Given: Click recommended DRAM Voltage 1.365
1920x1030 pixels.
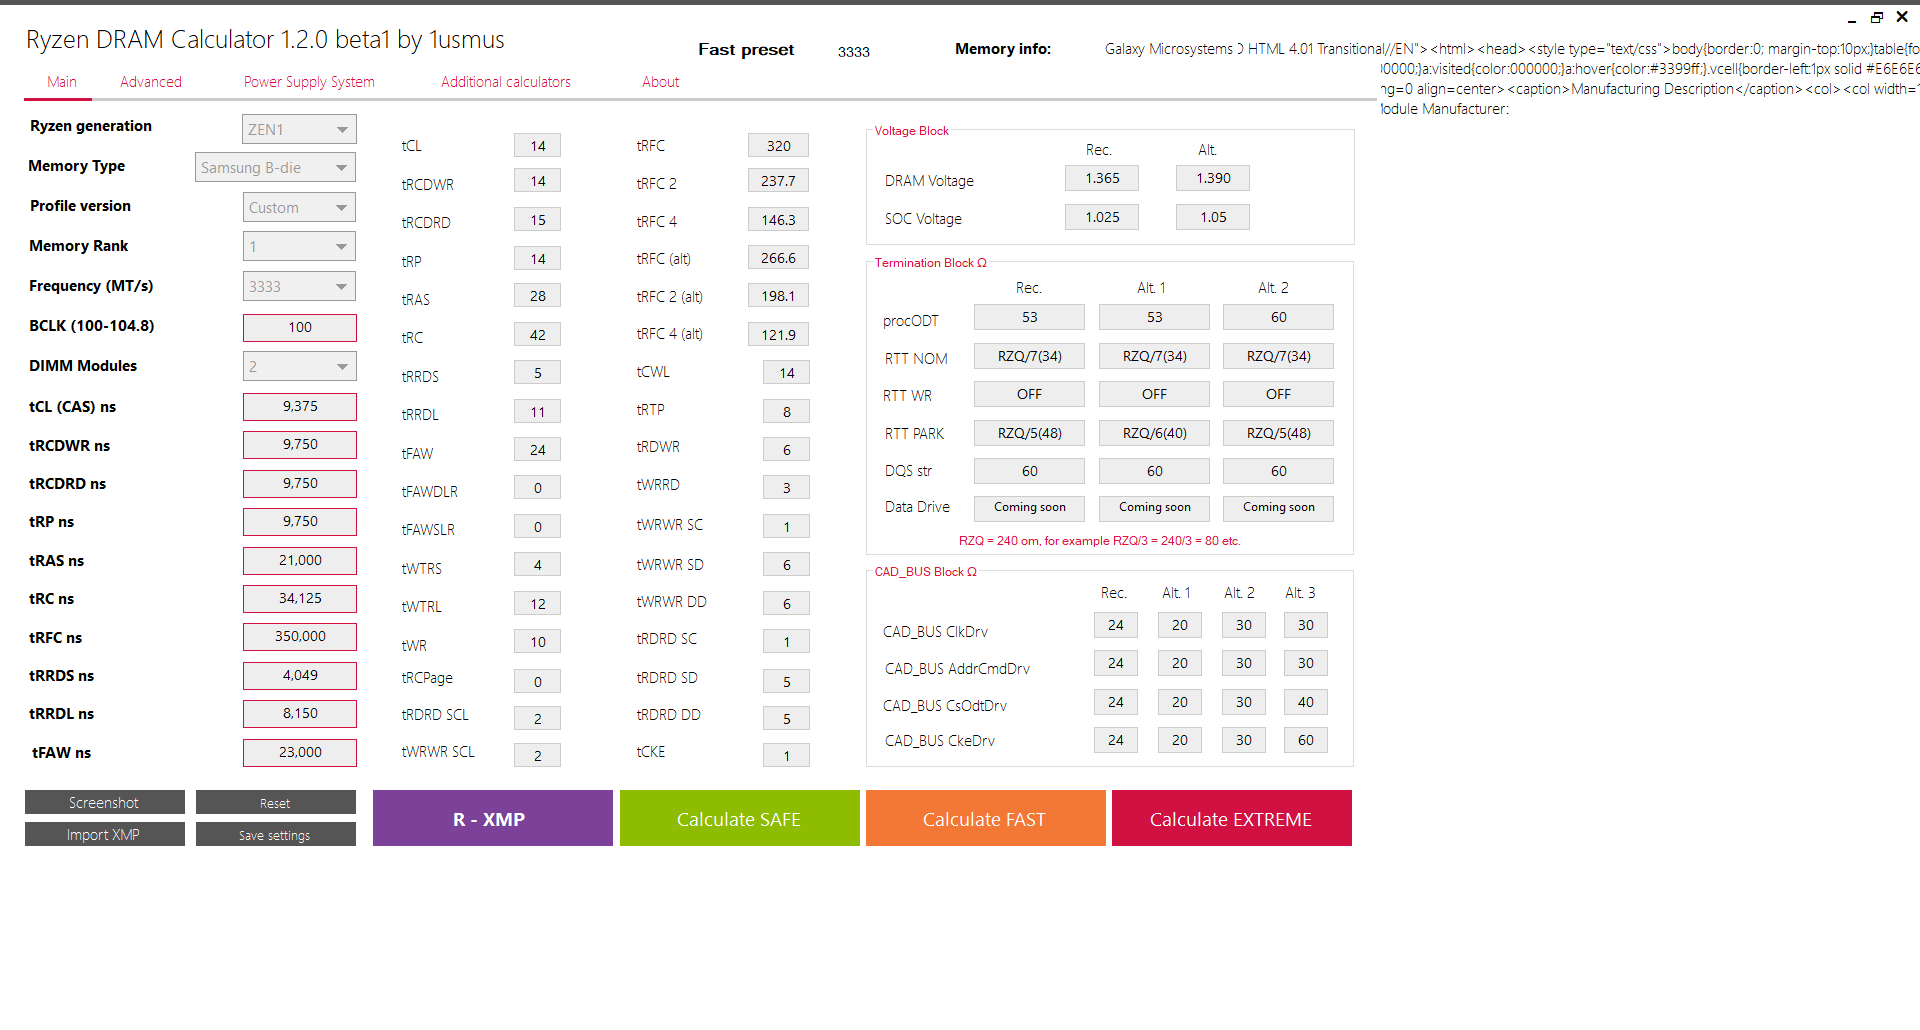Looking at the screenshot, I should pyautogui.click(x=1102, y=178).
